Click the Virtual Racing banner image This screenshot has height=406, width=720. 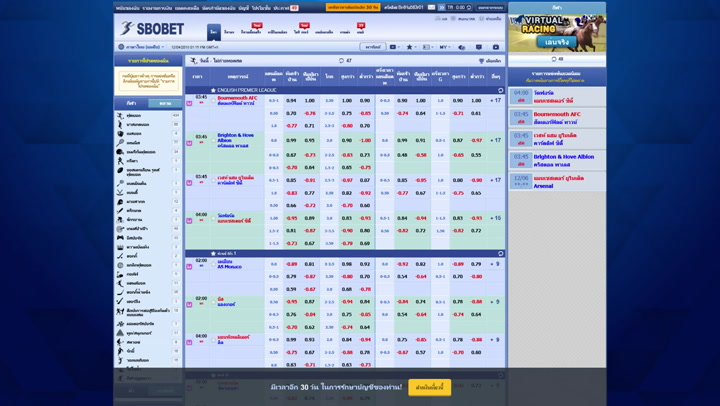coord(557,33)
